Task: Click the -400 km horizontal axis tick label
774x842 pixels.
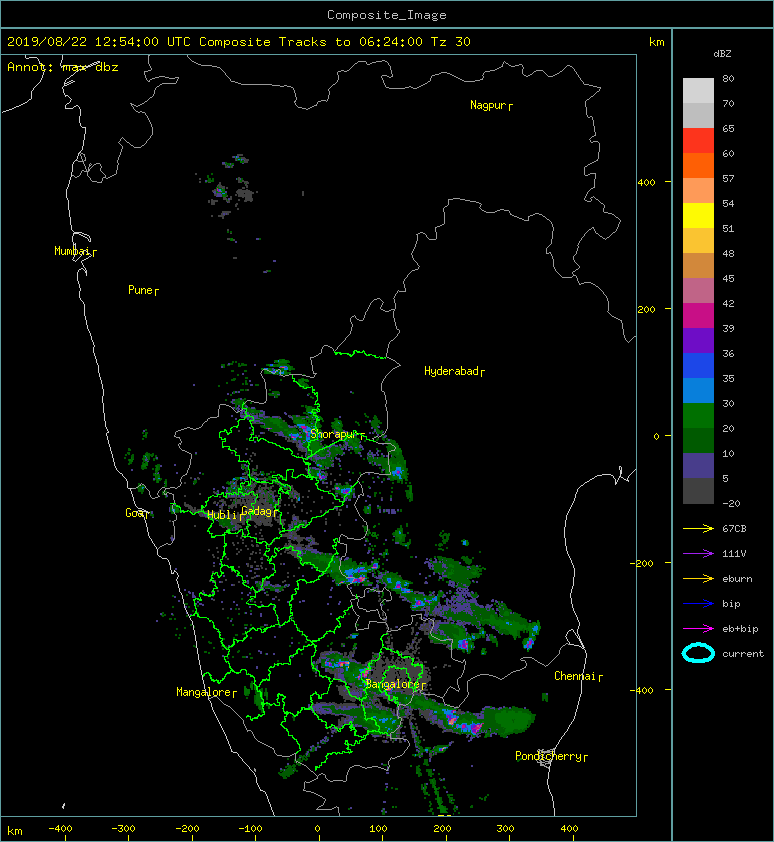Action: coord(60,829)
